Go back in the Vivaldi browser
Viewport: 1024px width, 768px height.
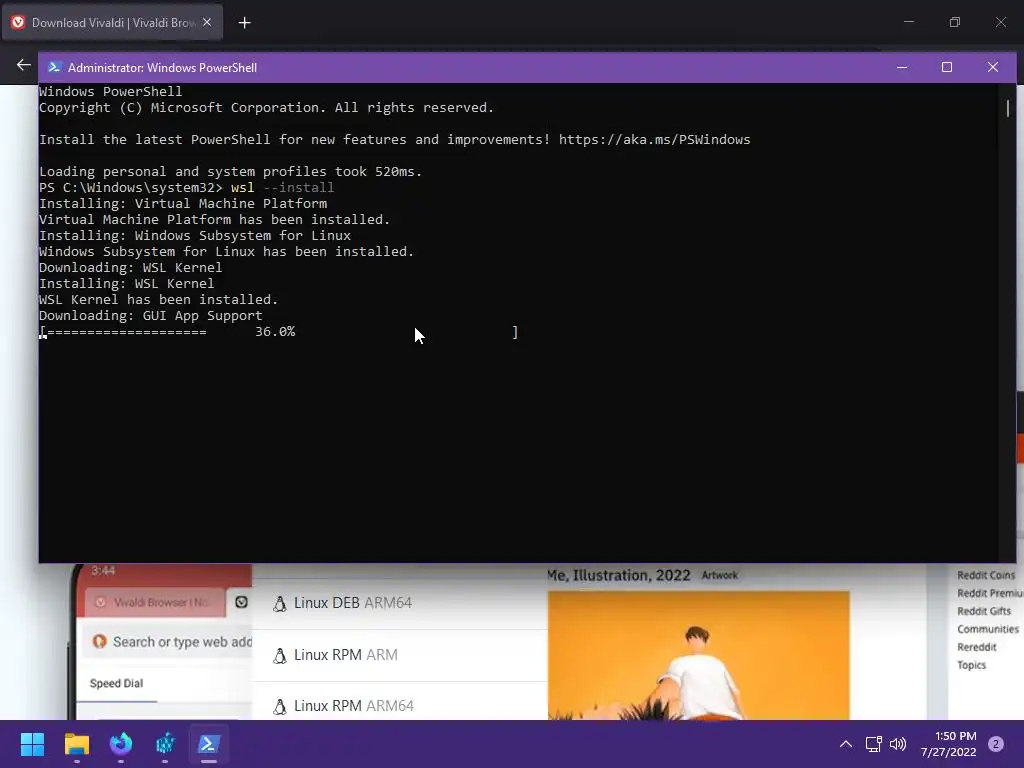point(24,65)
